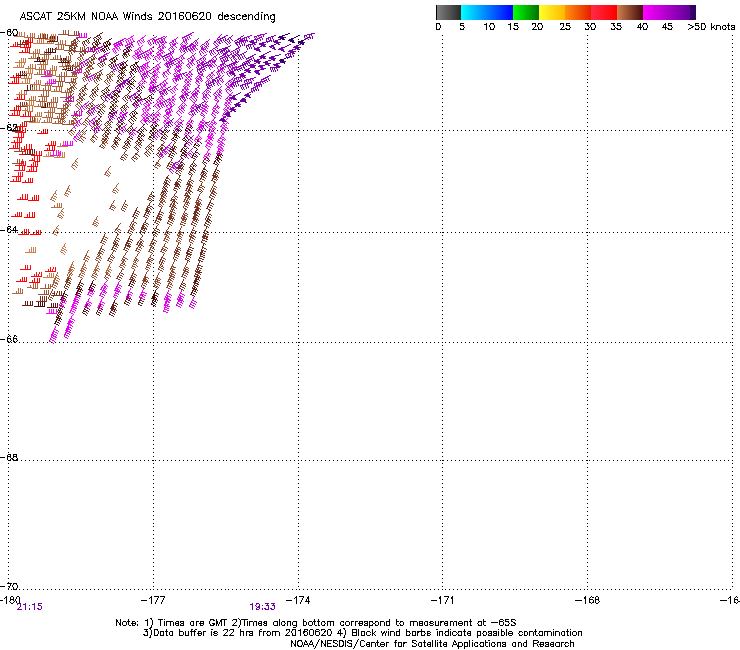The width and height of the screenshot is (740, 650).
Task: Click the yellow 20-25 knots legend segment
Action: coord(552,12)
